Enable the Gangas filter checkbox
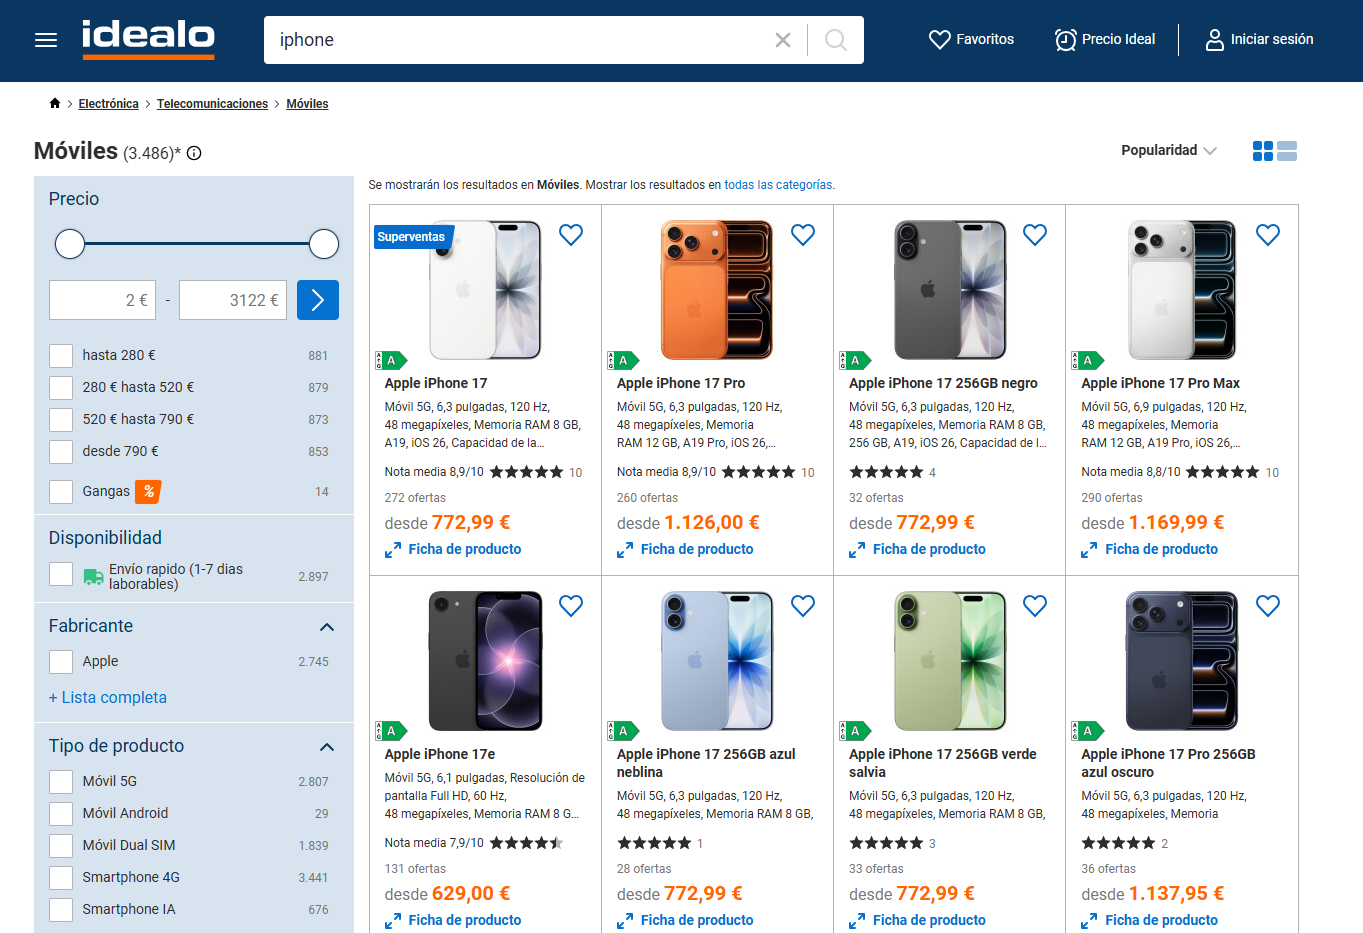 61,492
